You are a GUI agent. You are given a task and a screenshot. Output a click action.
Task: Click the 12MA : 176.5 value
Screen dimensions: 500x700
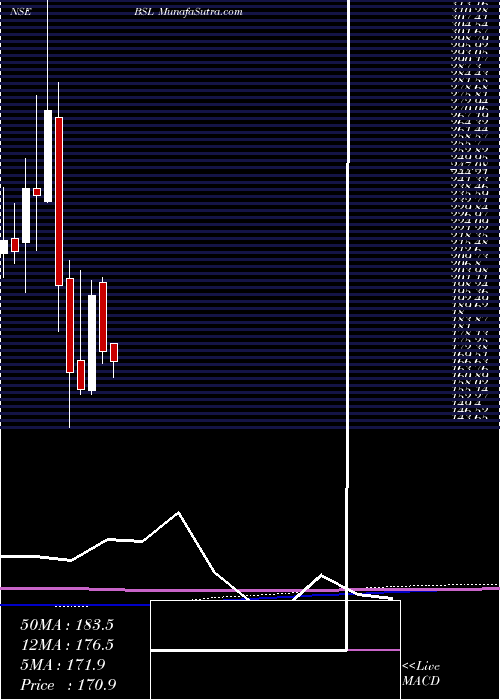(x=67, y=645)
